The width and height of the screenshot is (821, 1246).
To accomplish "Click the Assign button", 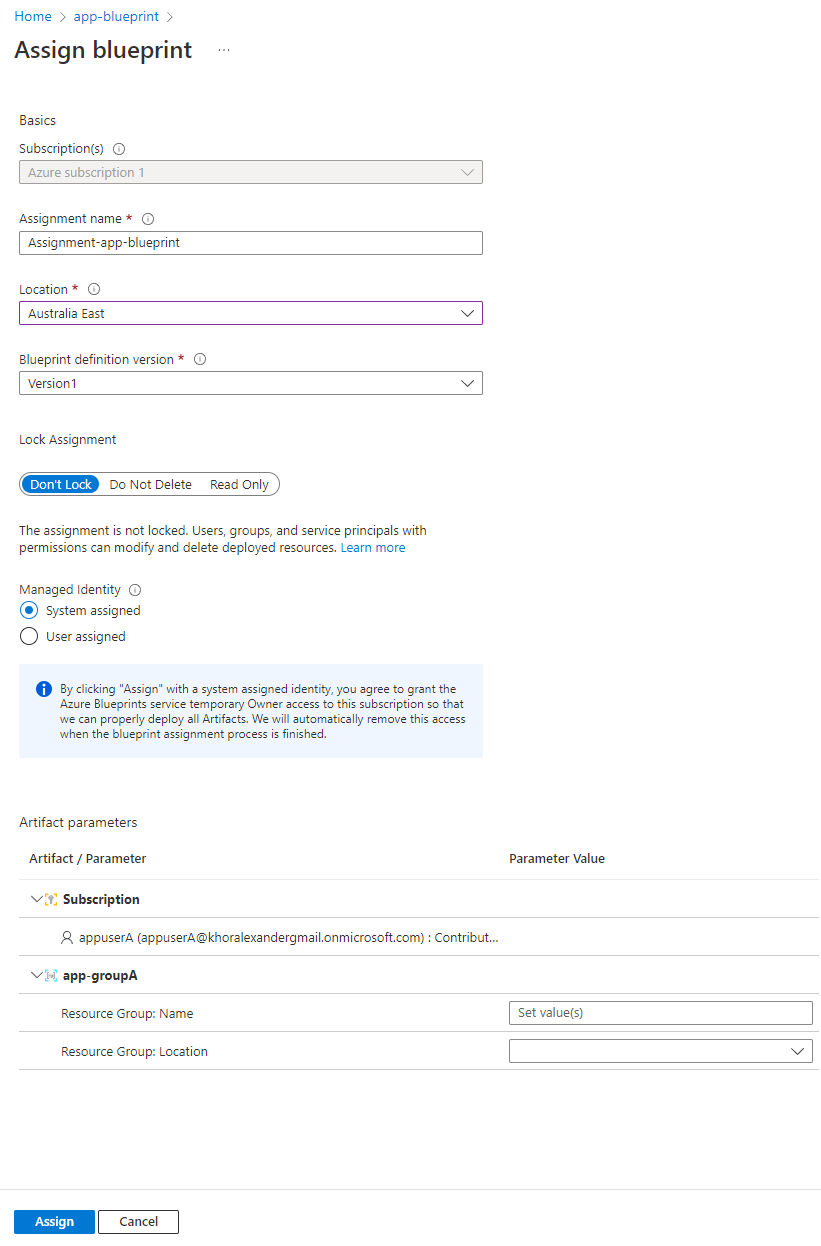I will [53, 1221].
